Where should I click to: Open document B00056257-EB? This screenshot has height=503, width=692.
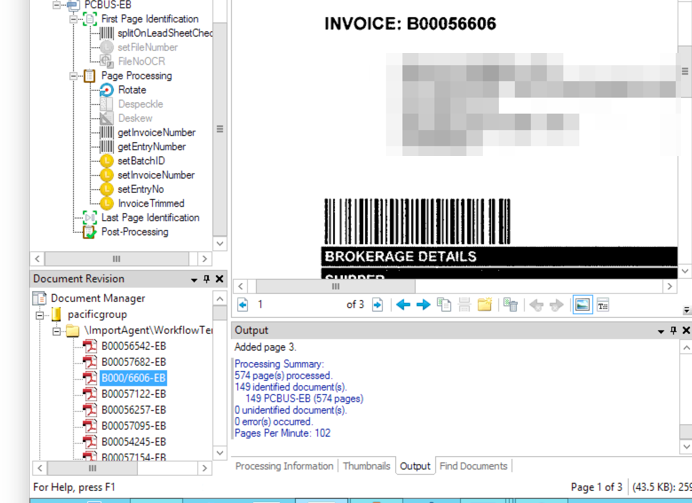133,410
